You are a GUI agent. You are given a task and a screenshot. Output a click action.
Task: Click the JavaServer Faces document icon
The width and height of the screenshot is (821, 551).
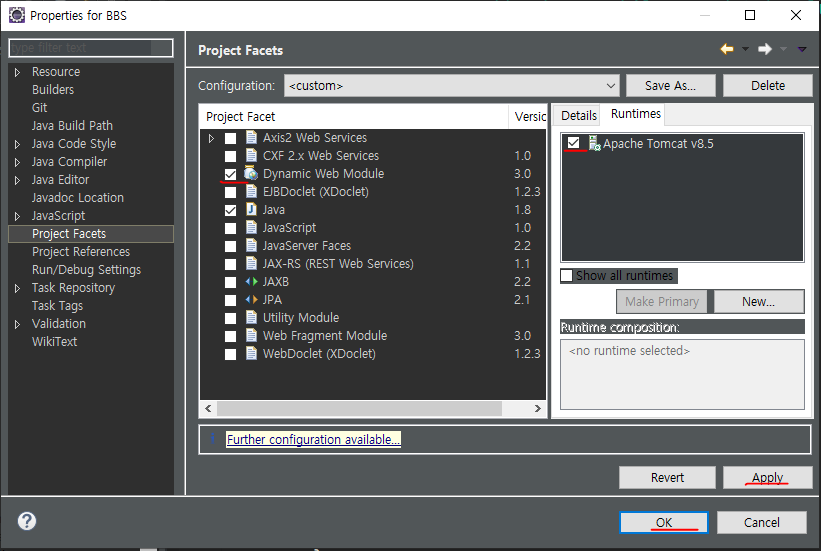(x=251, y=246)
